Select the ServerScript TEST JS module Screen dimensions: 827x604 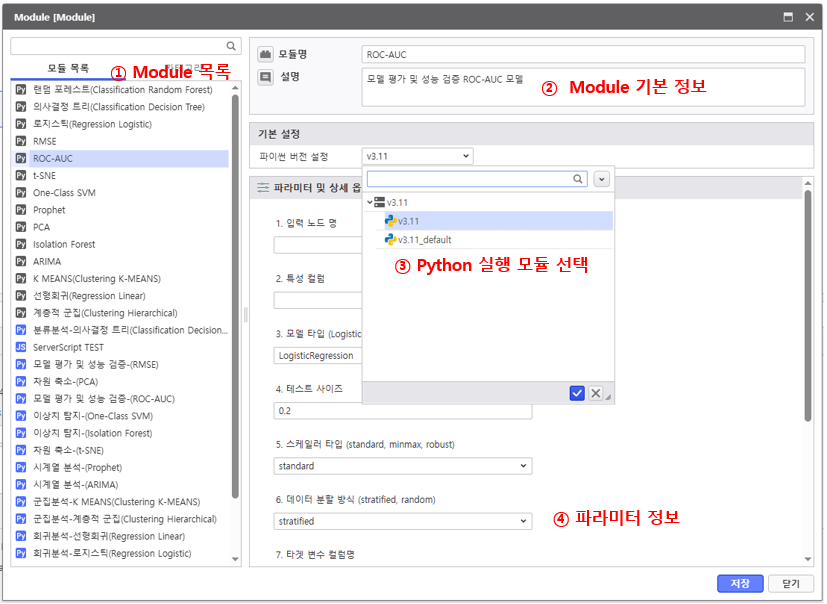point(67,347)
